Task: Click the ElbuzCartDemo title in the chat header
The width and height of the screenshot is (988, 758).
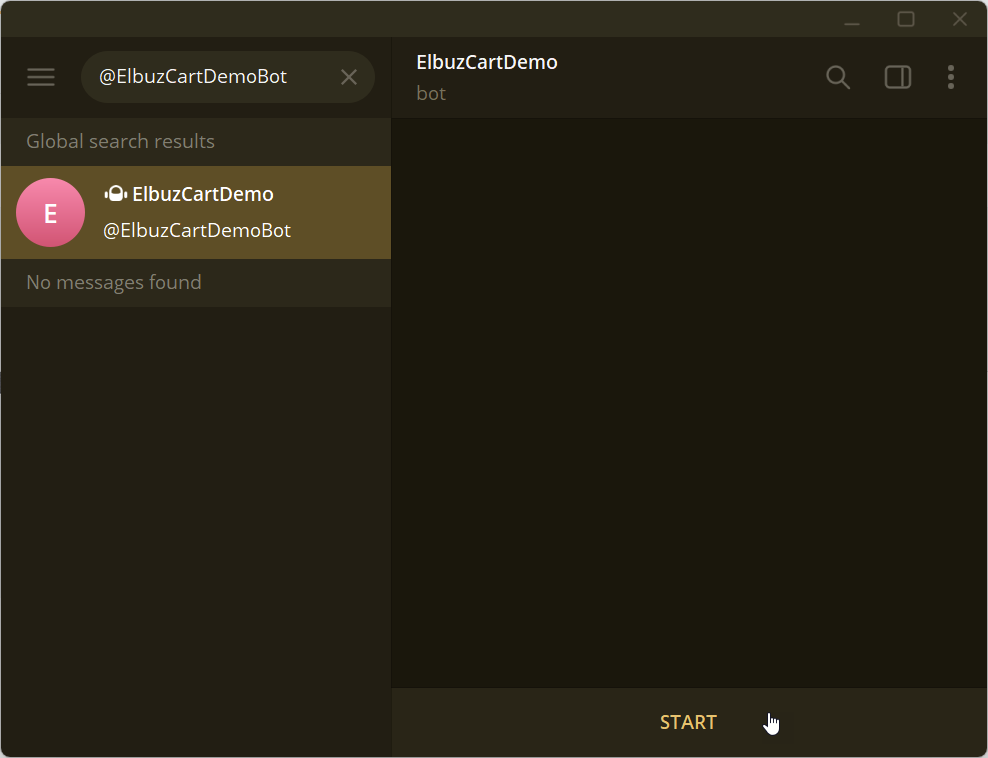Action: [x=487, y=62]
